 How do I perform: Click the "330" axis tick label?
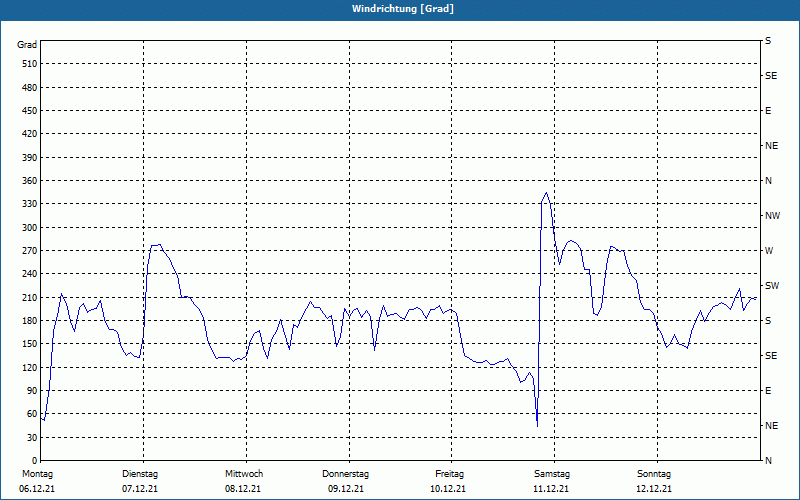point(30,204)
